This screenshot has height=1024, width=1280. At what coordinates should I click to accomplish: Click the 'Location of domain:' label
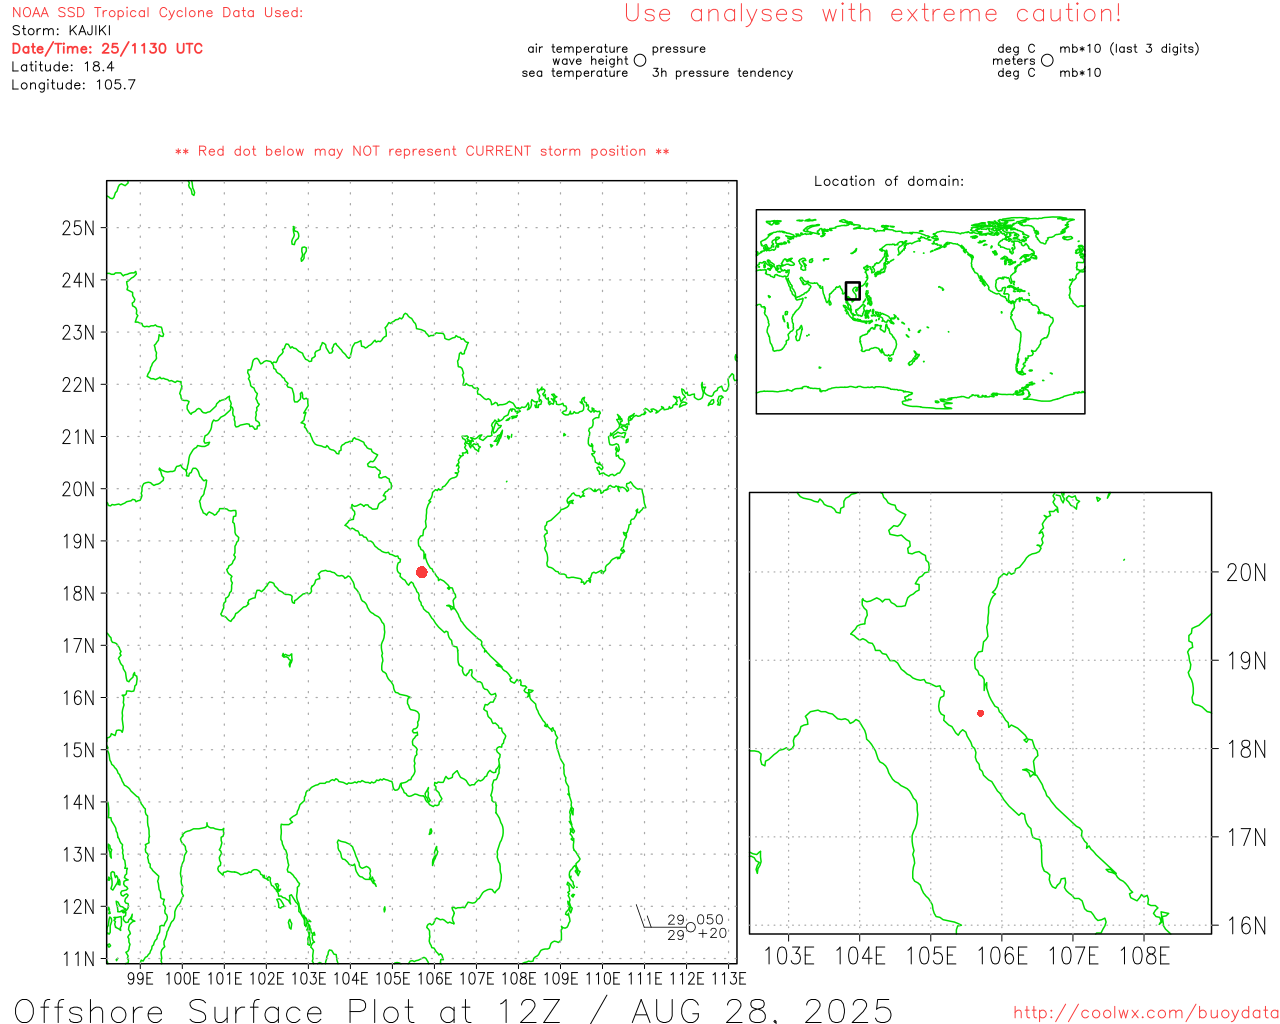click(889, 181)
